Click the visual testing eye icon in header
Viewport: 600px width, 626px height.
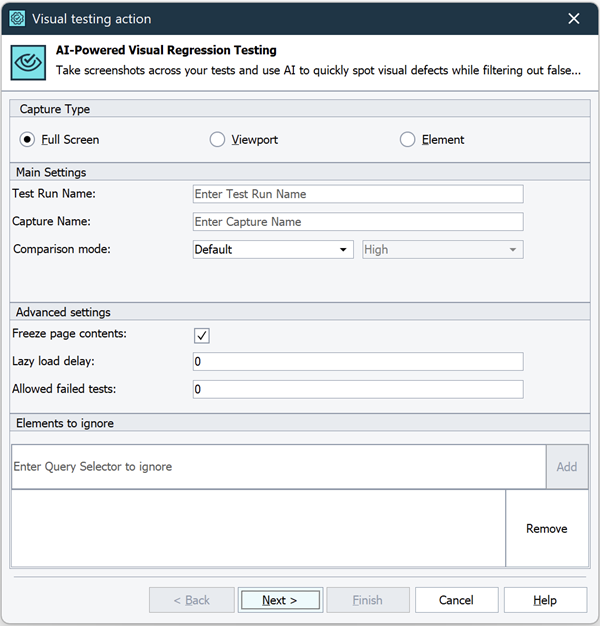[x=28, y=60]
